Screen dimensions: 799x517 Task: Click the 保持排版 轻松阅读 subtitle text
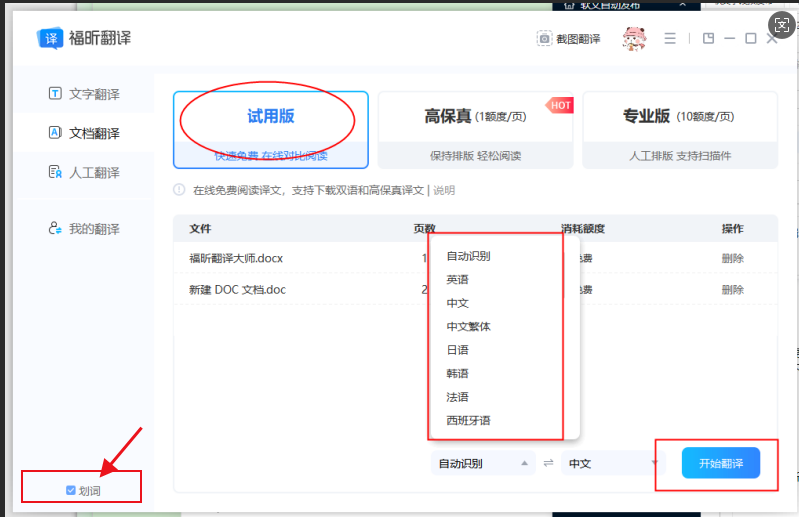(x=475, y=156)
